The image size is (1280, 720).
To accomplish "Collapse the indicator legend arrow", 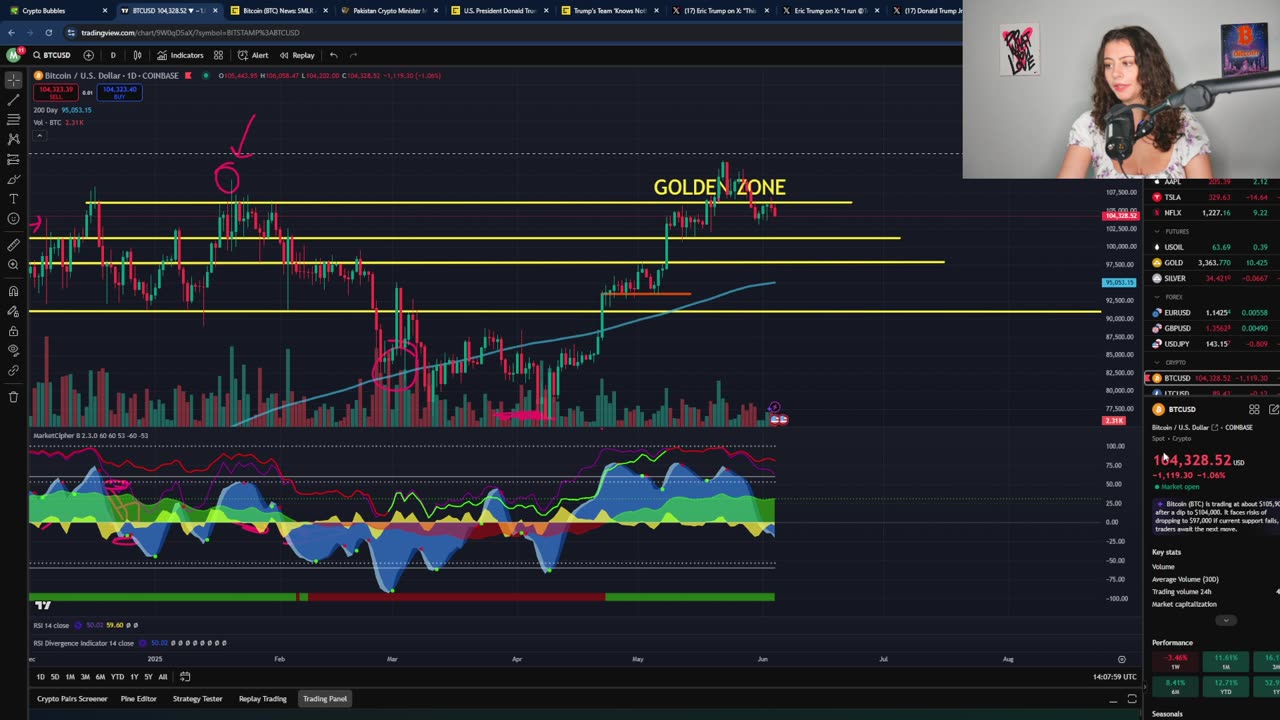I will pyautogui.click(x=39, y=135).
